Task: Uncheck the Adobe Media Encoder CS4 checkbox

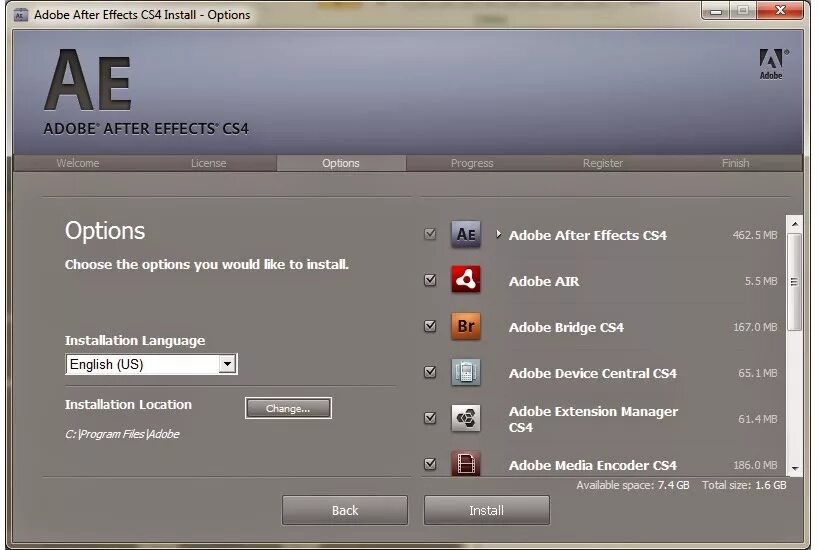Action: click(430, 464)
